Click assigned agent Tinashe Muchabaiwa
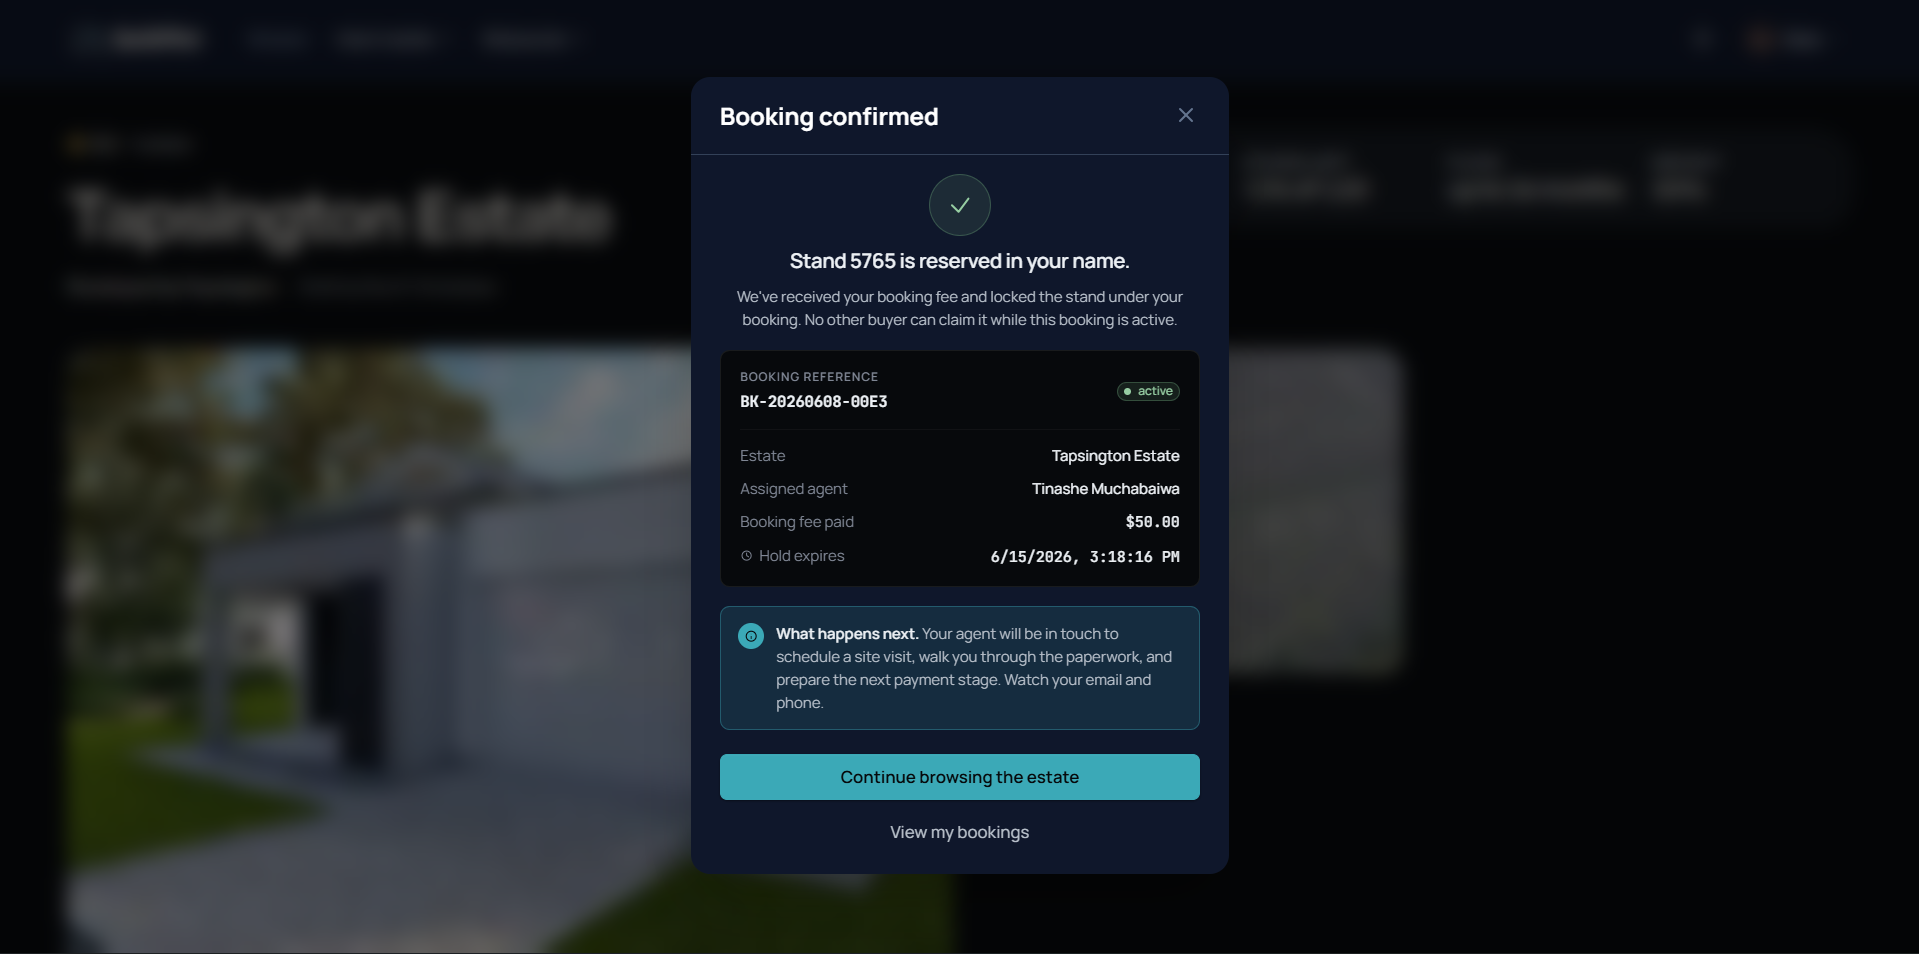 [1105, 489]
